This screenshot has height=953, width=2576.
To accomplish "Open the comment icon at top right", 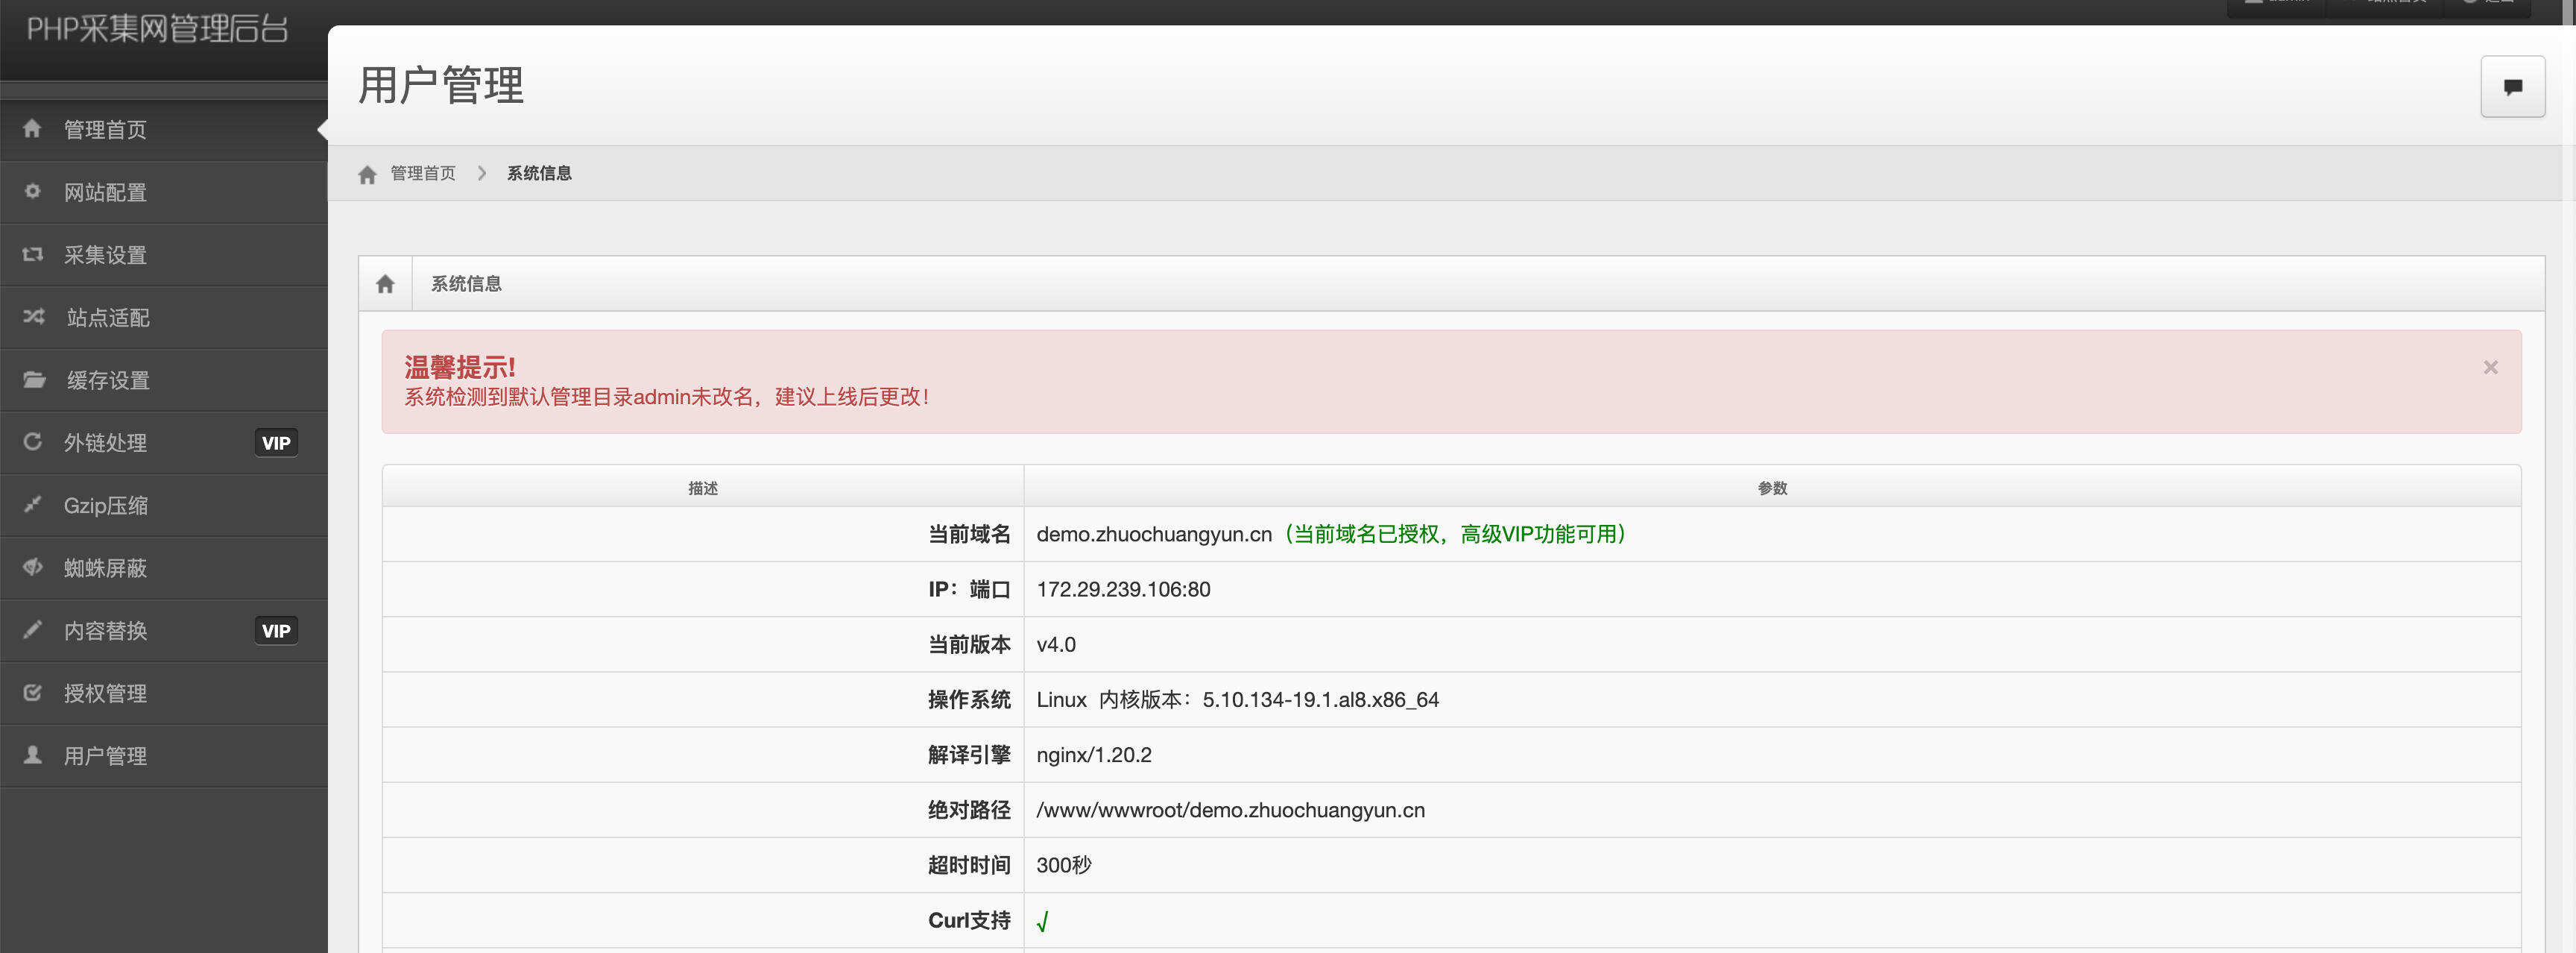I will pyautogui.click(x=2512, y=86).
